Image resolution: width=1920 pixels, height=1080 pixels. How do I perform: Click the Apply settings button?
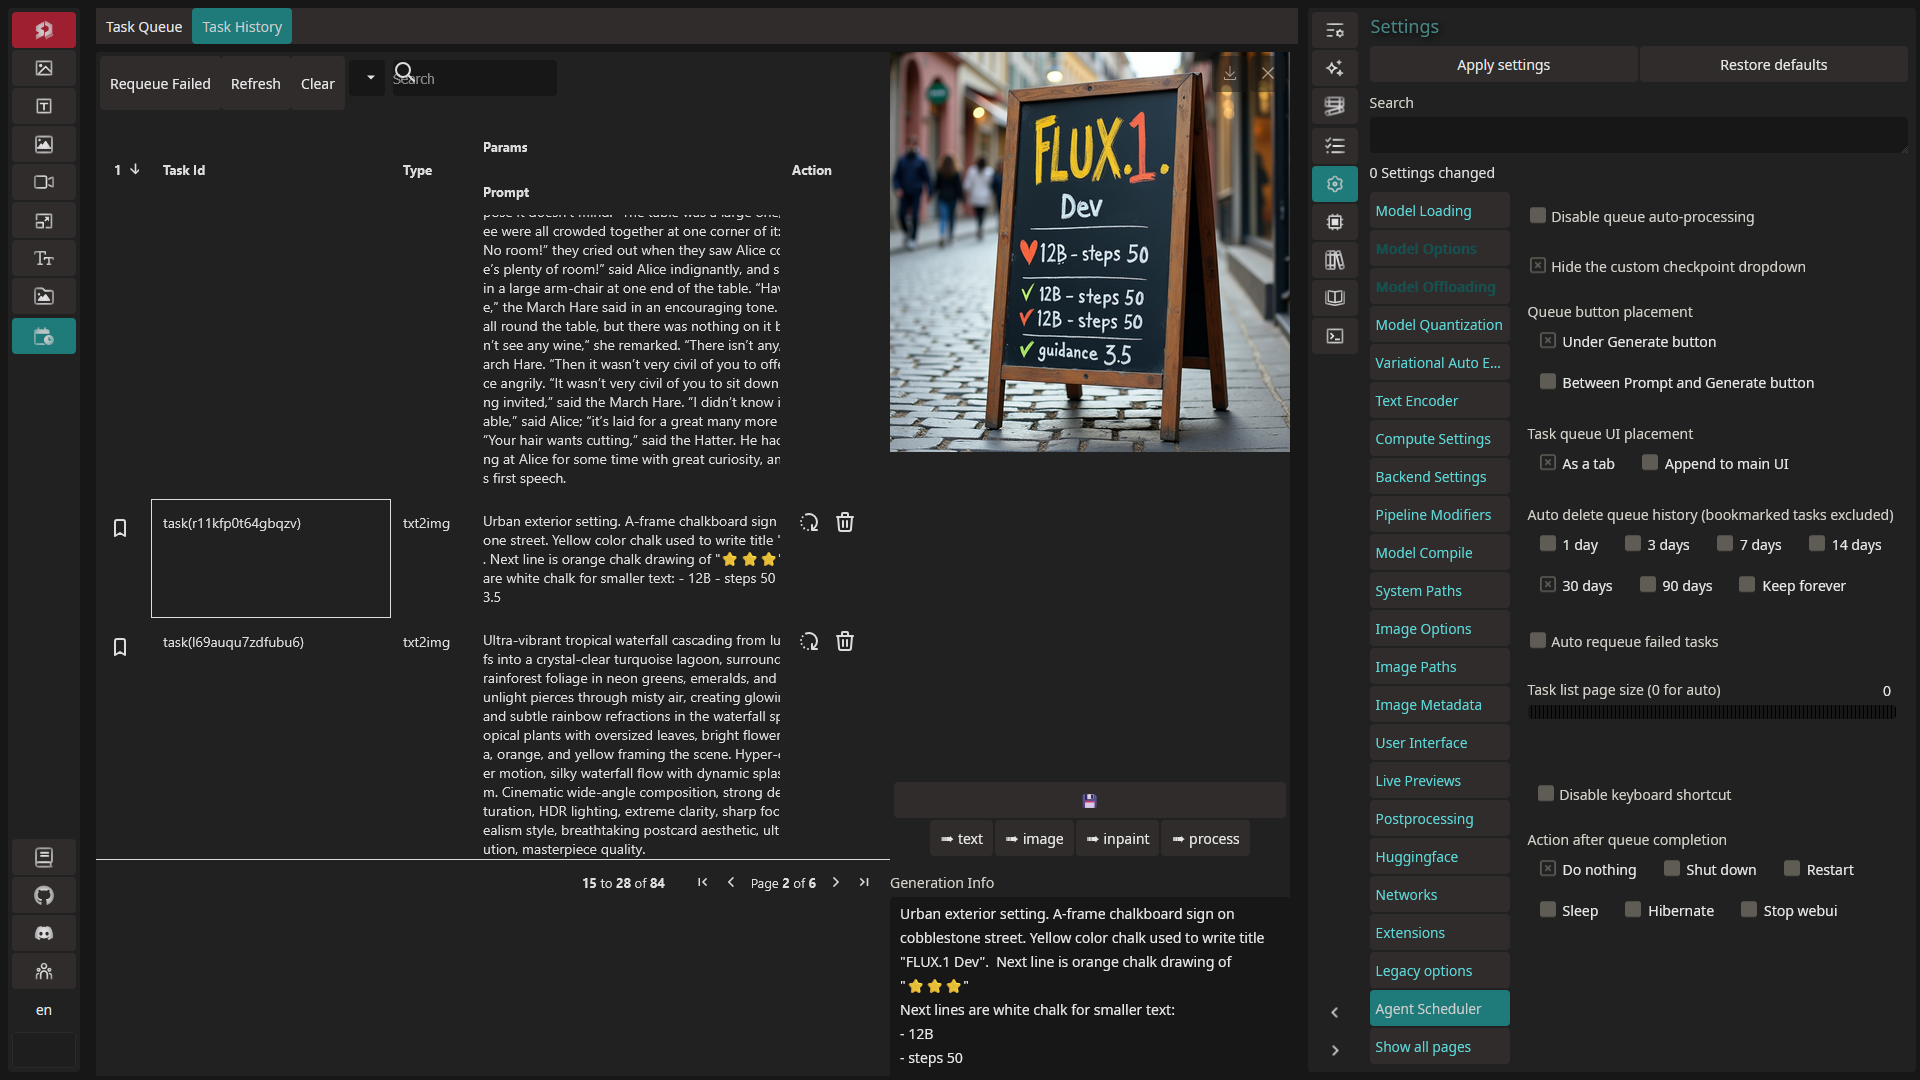(x=1502, y=65)
